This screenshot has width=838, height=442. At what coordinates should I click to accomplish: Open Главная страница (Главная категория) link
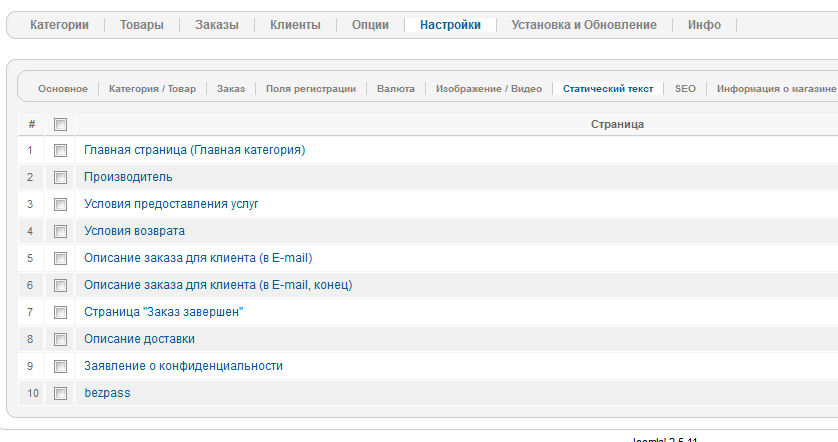(x=194, y=150)
